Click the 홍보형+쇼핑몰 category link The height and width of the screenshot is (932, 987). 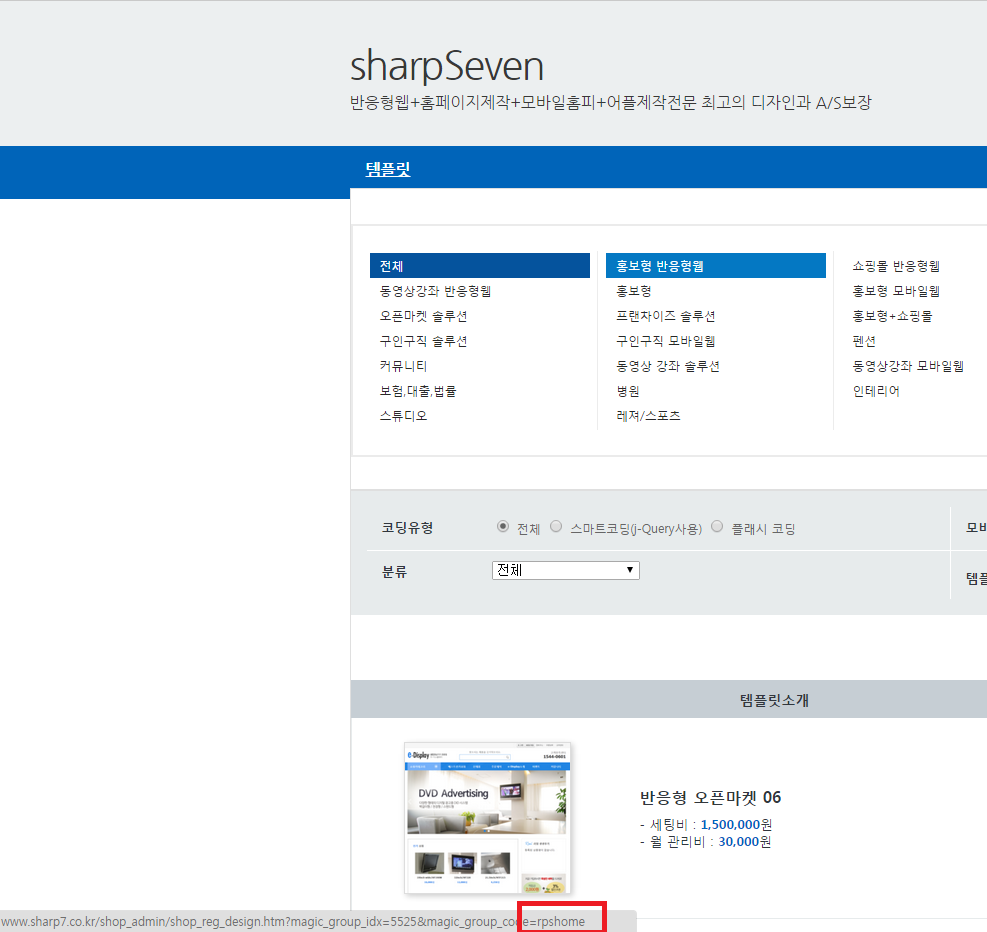coord(892,316)
